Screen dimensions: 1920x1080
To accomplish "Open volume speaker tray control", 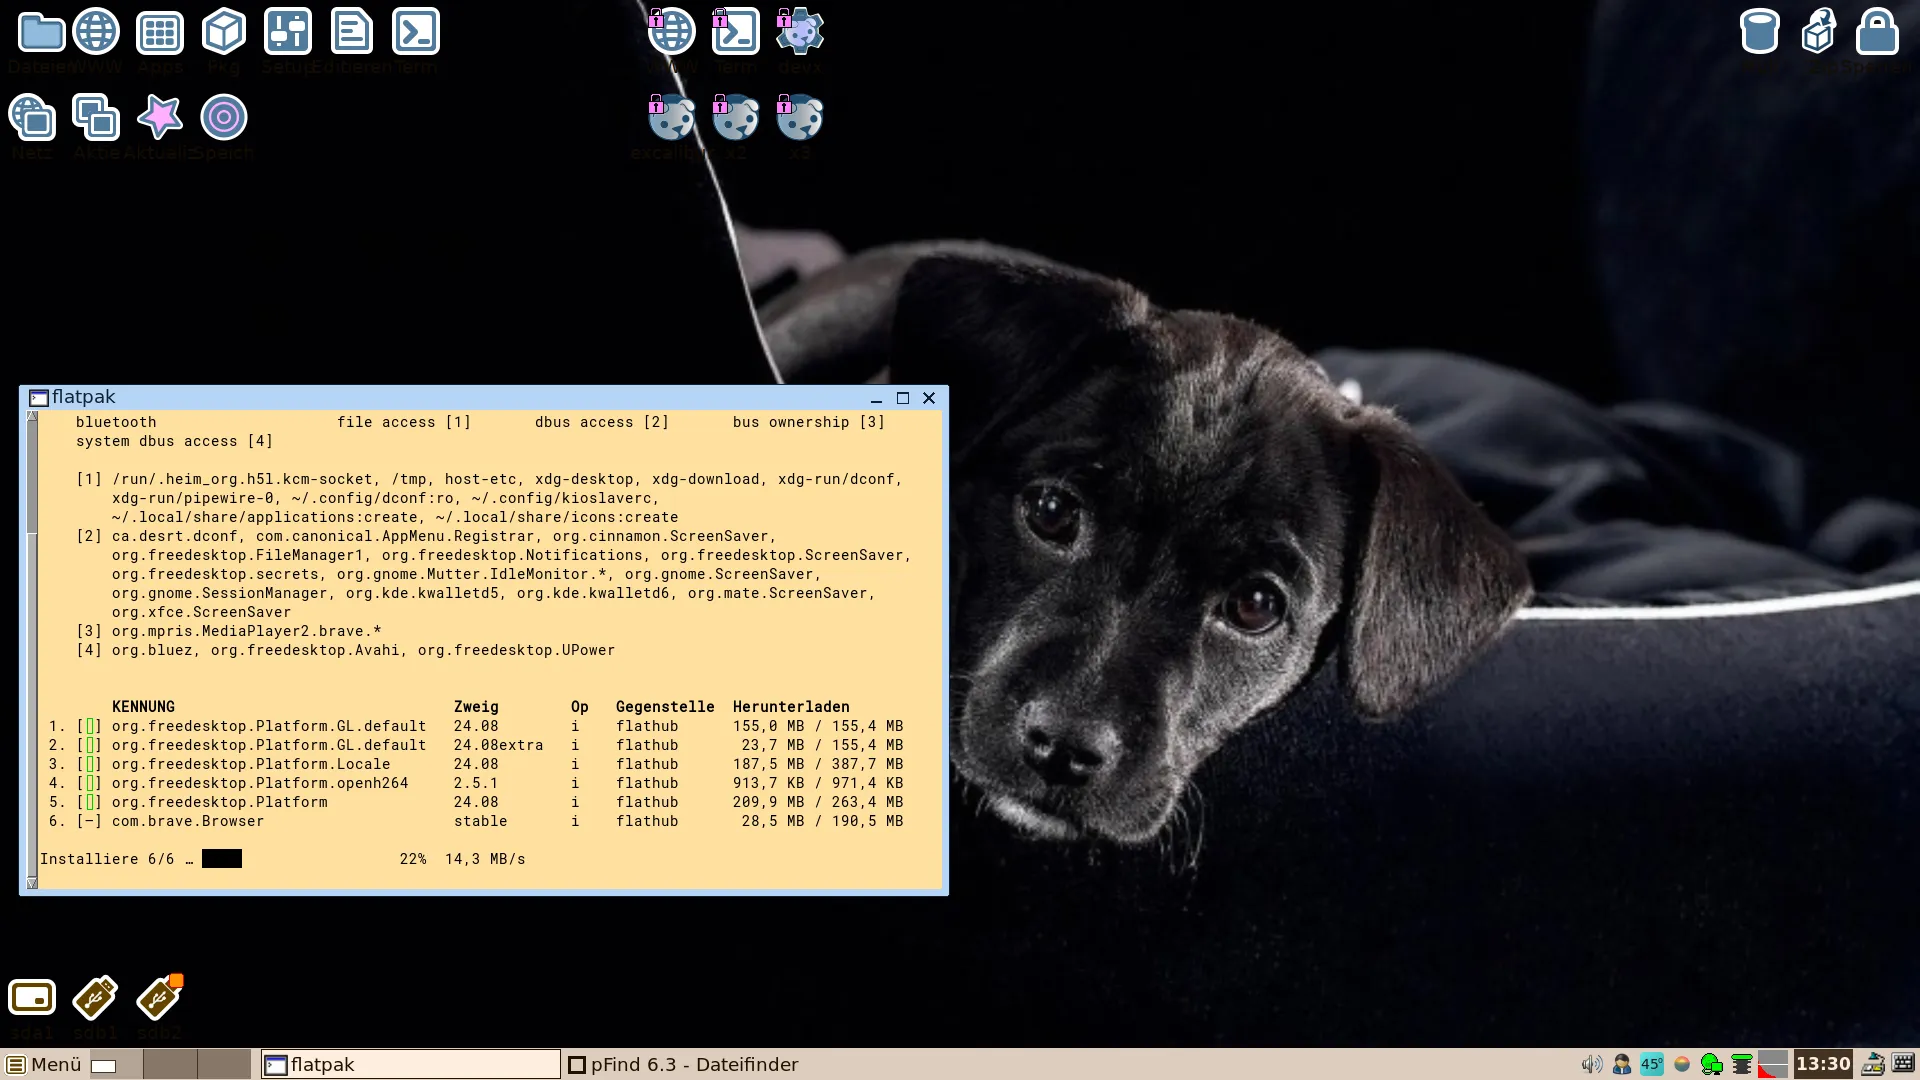I will click(1591, 1064).
